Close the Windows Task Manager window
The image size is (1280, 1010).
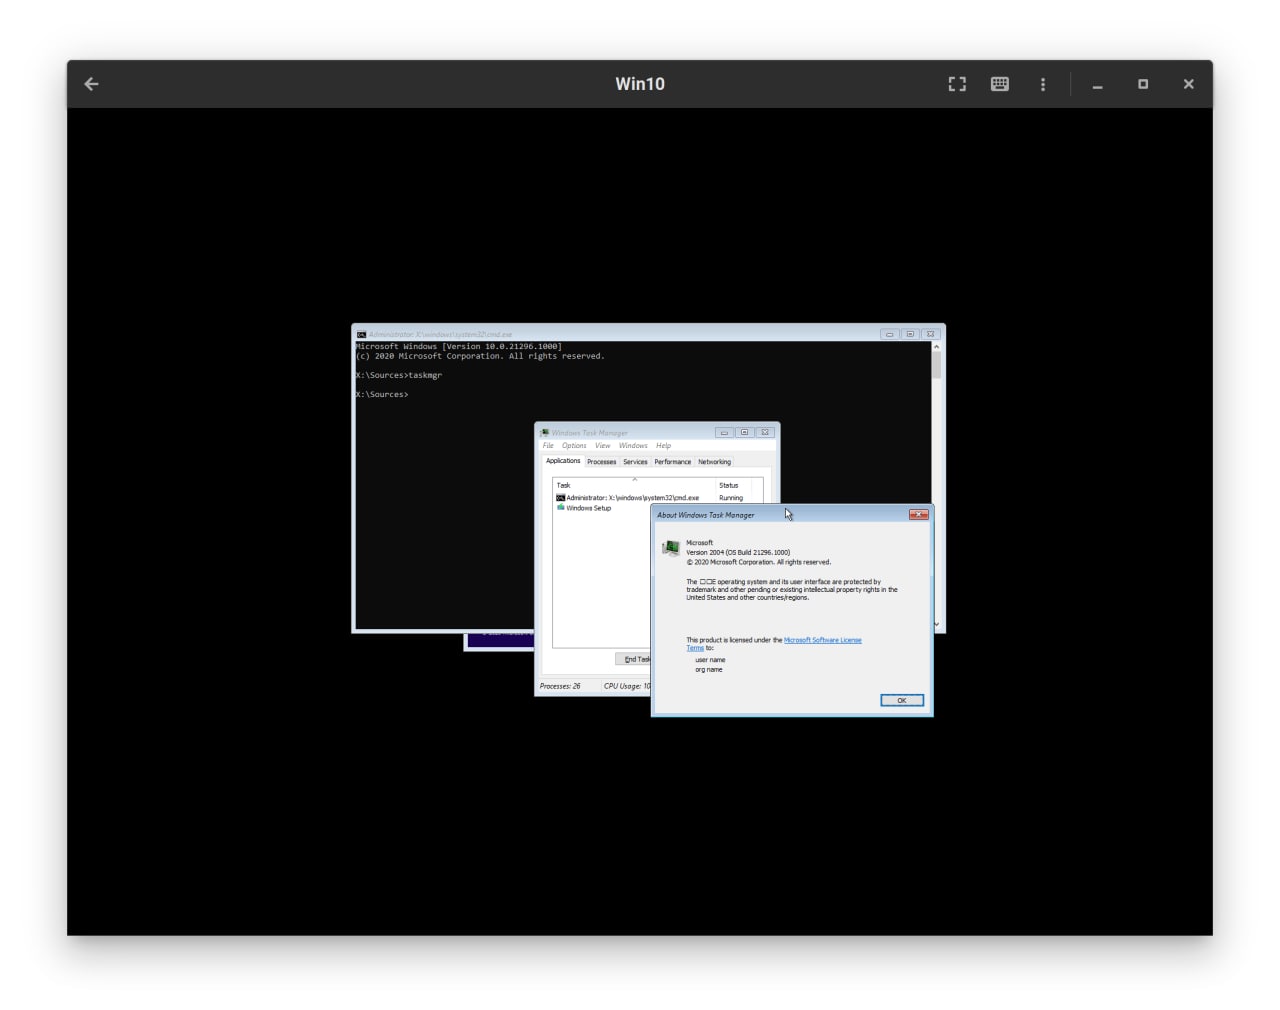click(765, 433)
